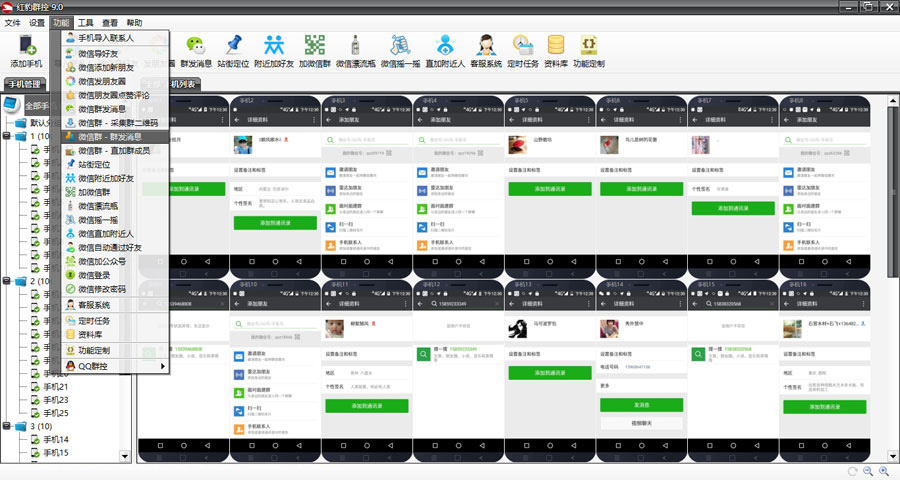Viewport: 900px width, 480px height.
Task: Select 微信修改密码 menu entry
Action: 115,289
